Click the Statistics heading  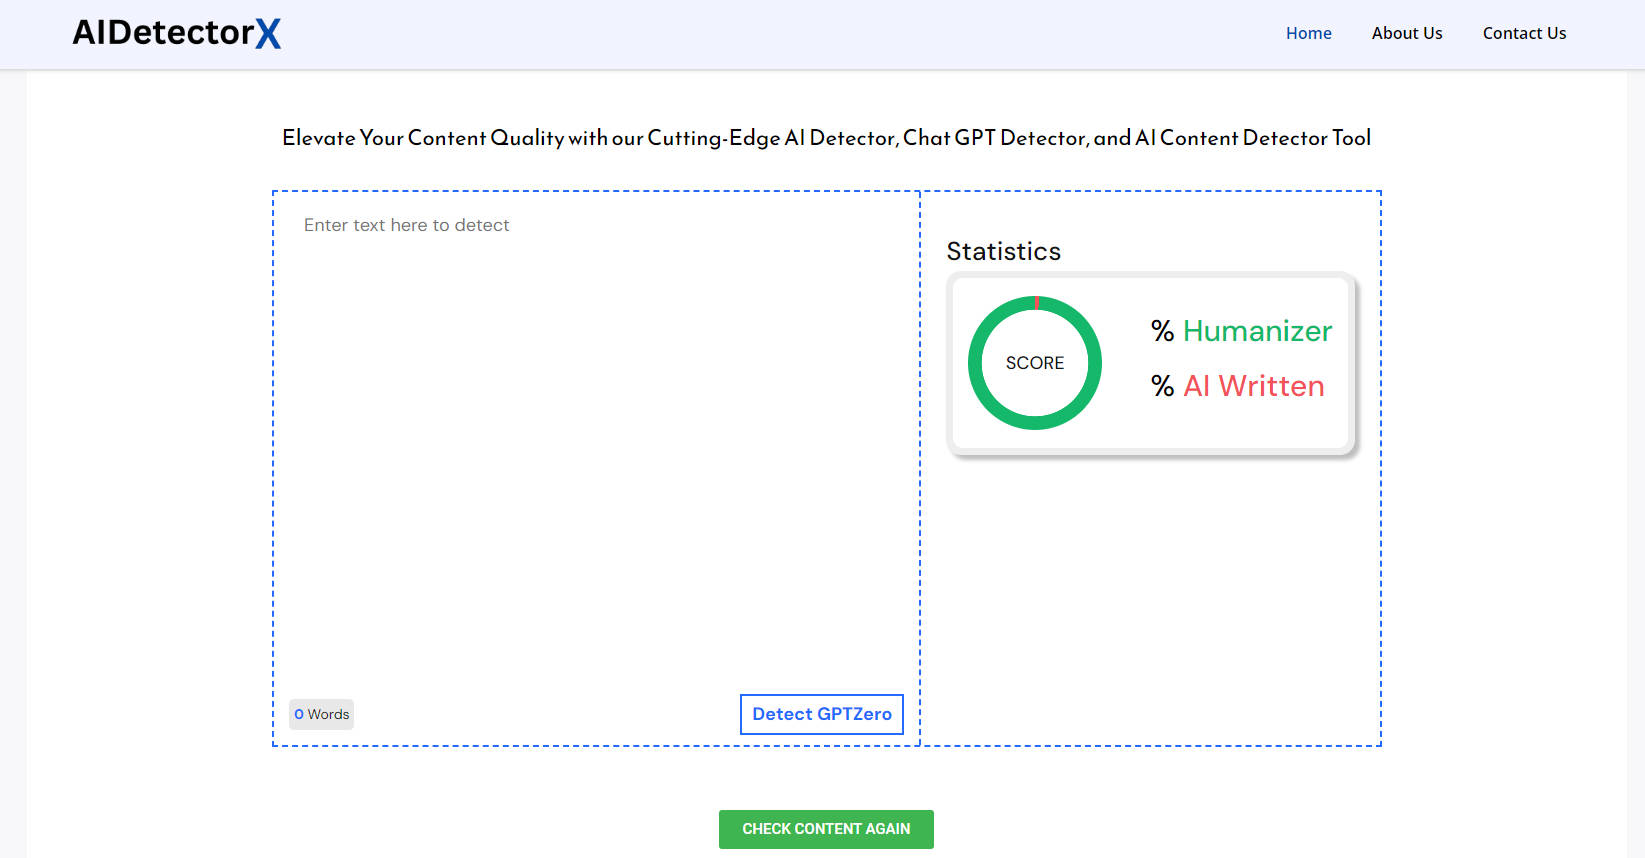[x=1003, y=251]
